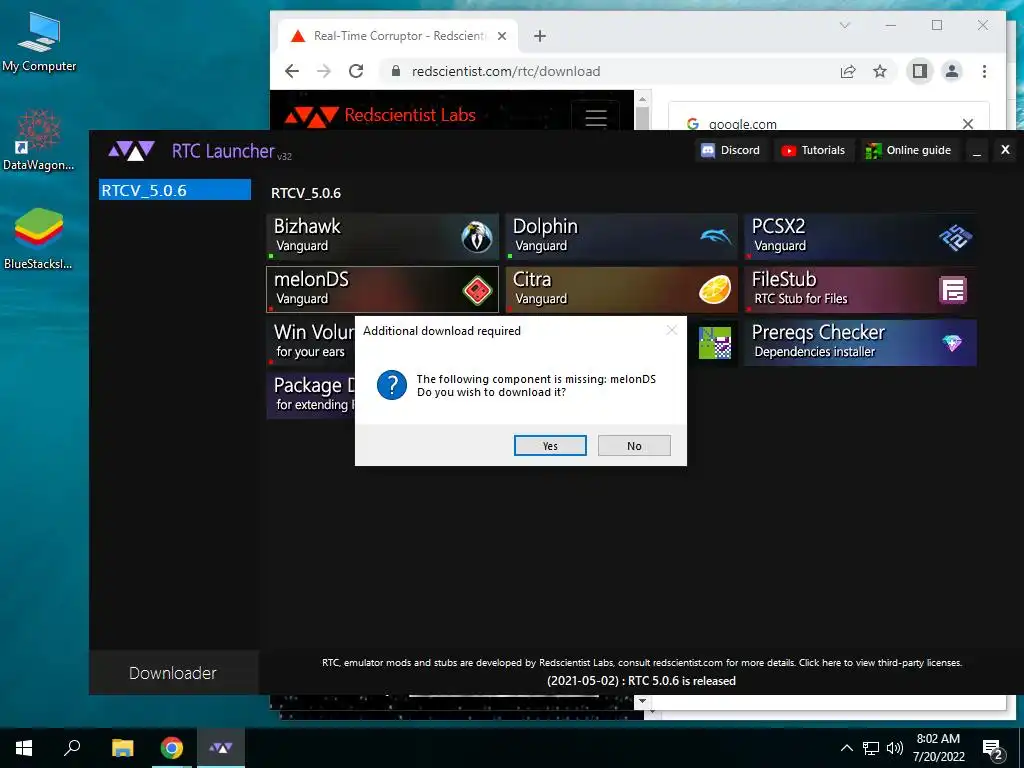Select the melonDS Vanguard tile
Image resolution: width=1024 pixels, height=768 pixels.
[x=383, y=289]
